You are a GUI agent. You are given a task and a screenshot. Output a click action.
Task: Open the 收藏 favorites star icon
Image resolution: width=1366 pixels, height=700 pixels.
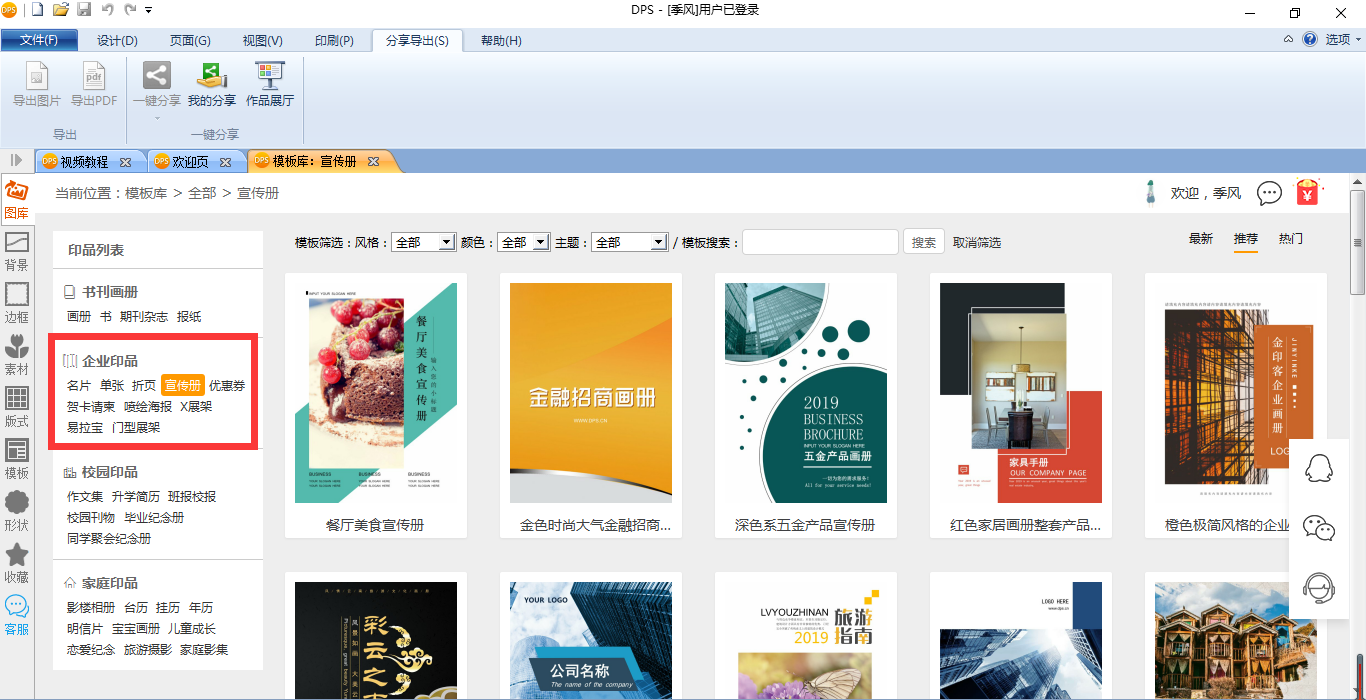coord(17,563)
